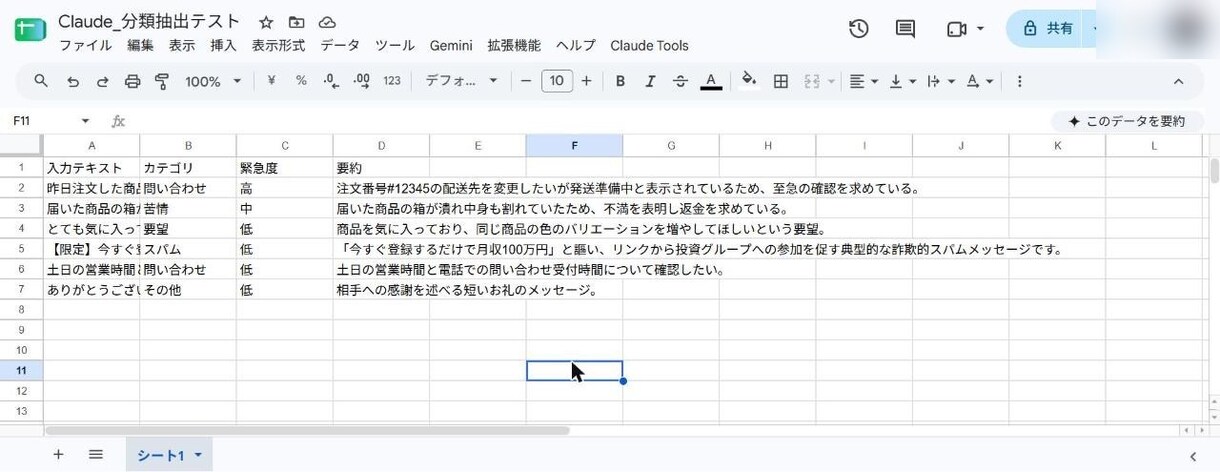Open the 表示形式 menu
Viewport: 1220px width, 472px height.
(x=278, y=46)
